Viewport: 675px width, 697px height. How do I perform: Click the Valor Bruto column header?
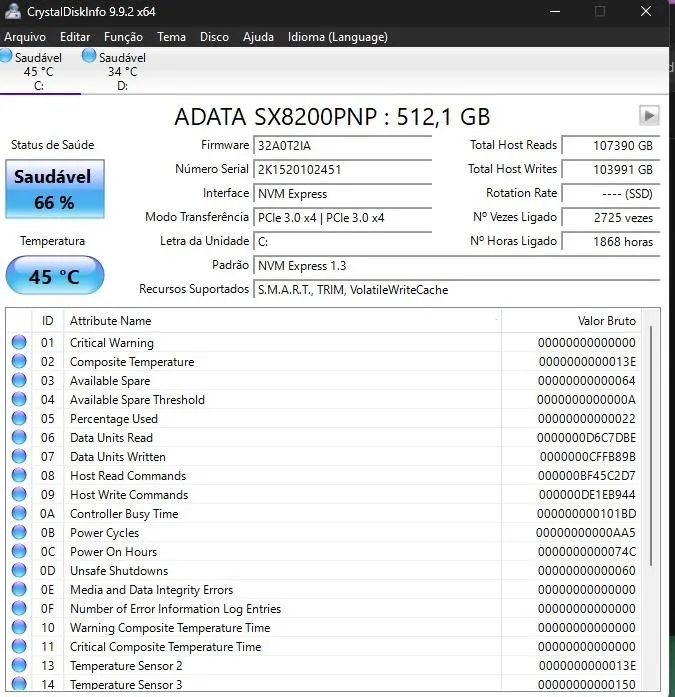tap(571, 320)
